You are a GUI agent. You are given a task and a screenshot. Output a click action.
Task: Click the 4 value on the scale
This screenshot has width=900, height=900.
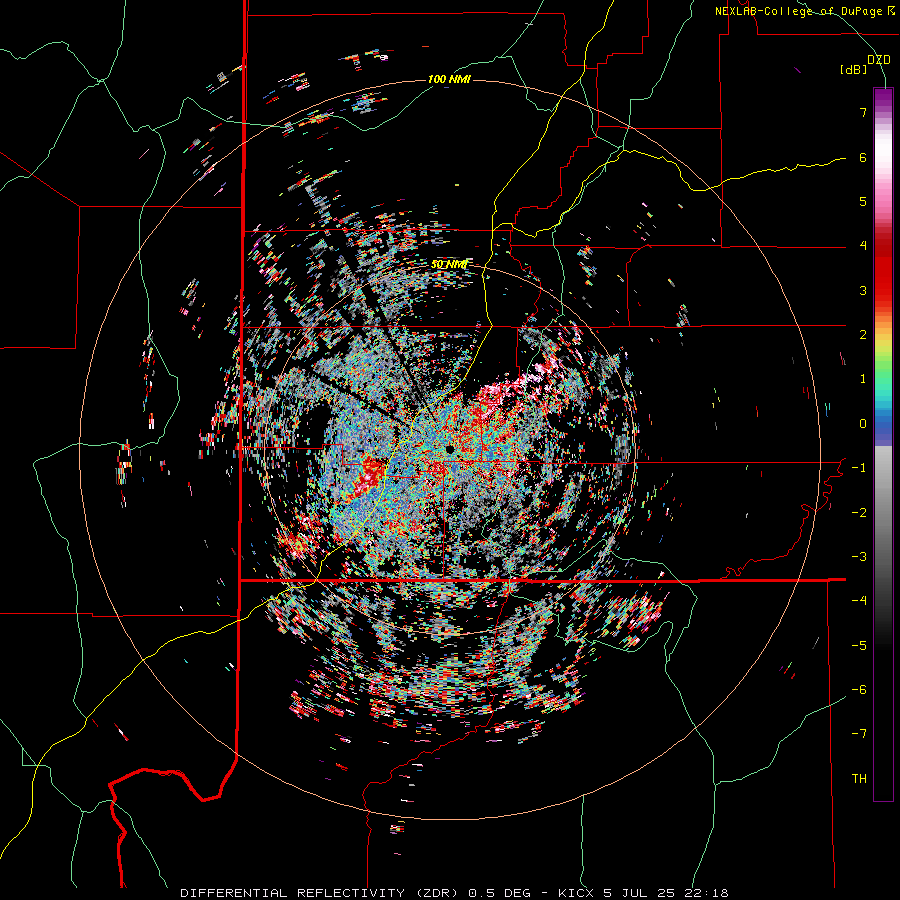click(x=863, y=246)
